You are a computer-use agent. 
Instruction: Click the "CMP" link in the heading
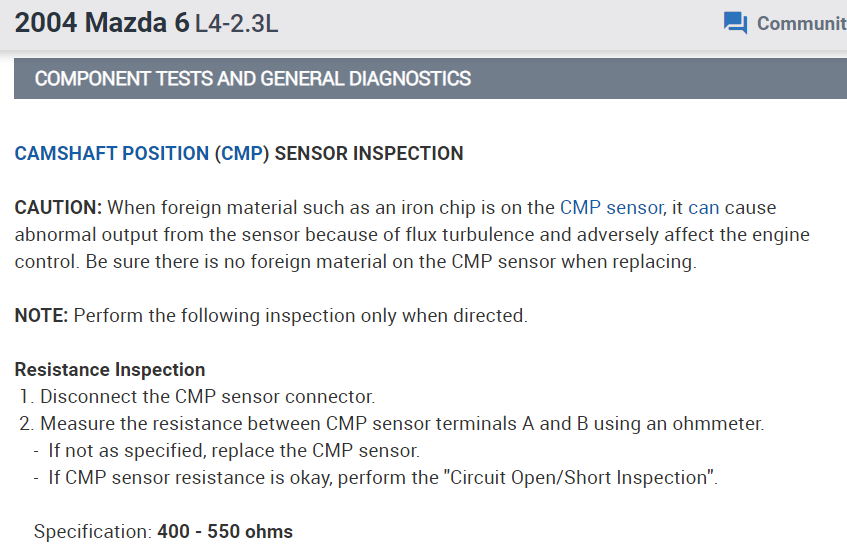coord(240,154)
